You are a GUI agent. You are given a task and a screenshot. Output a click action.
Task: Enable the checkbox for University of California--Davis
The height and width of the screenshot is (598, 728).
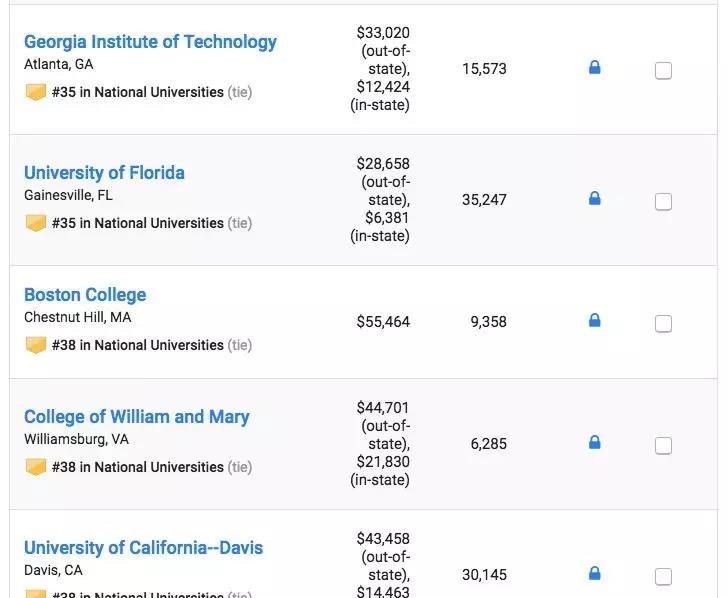tap(663, 577)
